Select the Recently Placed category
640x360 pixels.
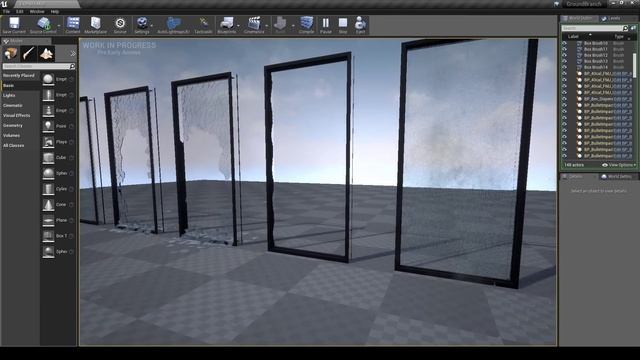coord(20,76)
